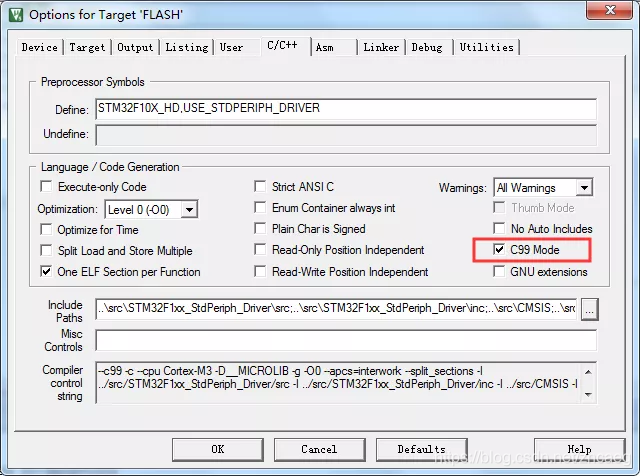This screenshot has width=640, height=476.
Task: Click the Include Paths field
Action: [x=336, y=309]
